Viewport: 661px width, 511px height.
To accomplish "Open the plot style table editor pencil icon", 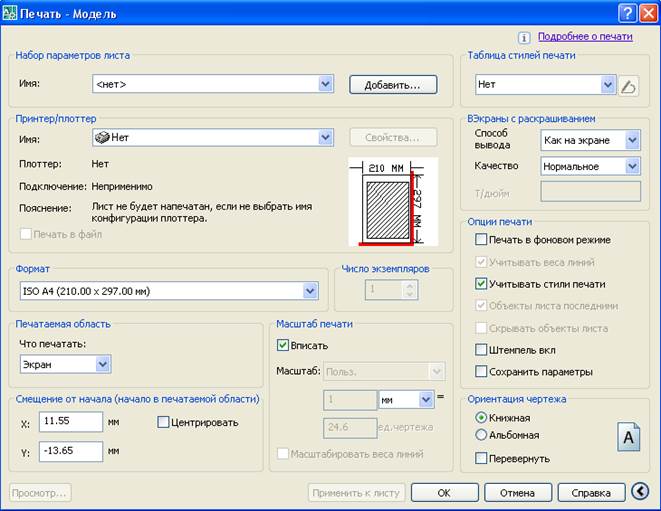I will coord(628,86).
